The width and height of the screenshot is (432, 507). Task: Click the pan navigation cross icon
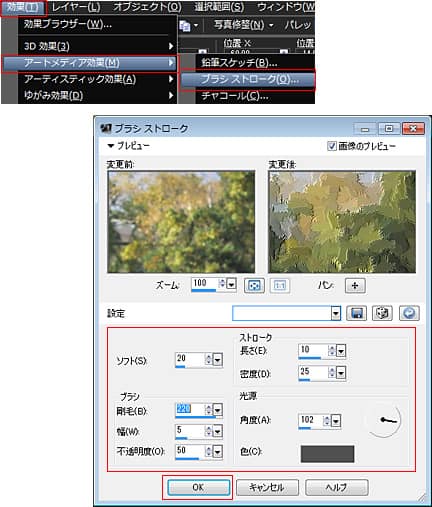(355, 286)
